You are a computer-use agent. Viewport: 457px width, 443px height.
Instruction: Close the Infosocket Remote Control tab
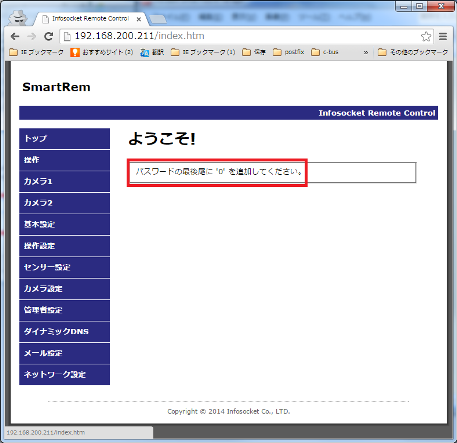coord(139,19)
